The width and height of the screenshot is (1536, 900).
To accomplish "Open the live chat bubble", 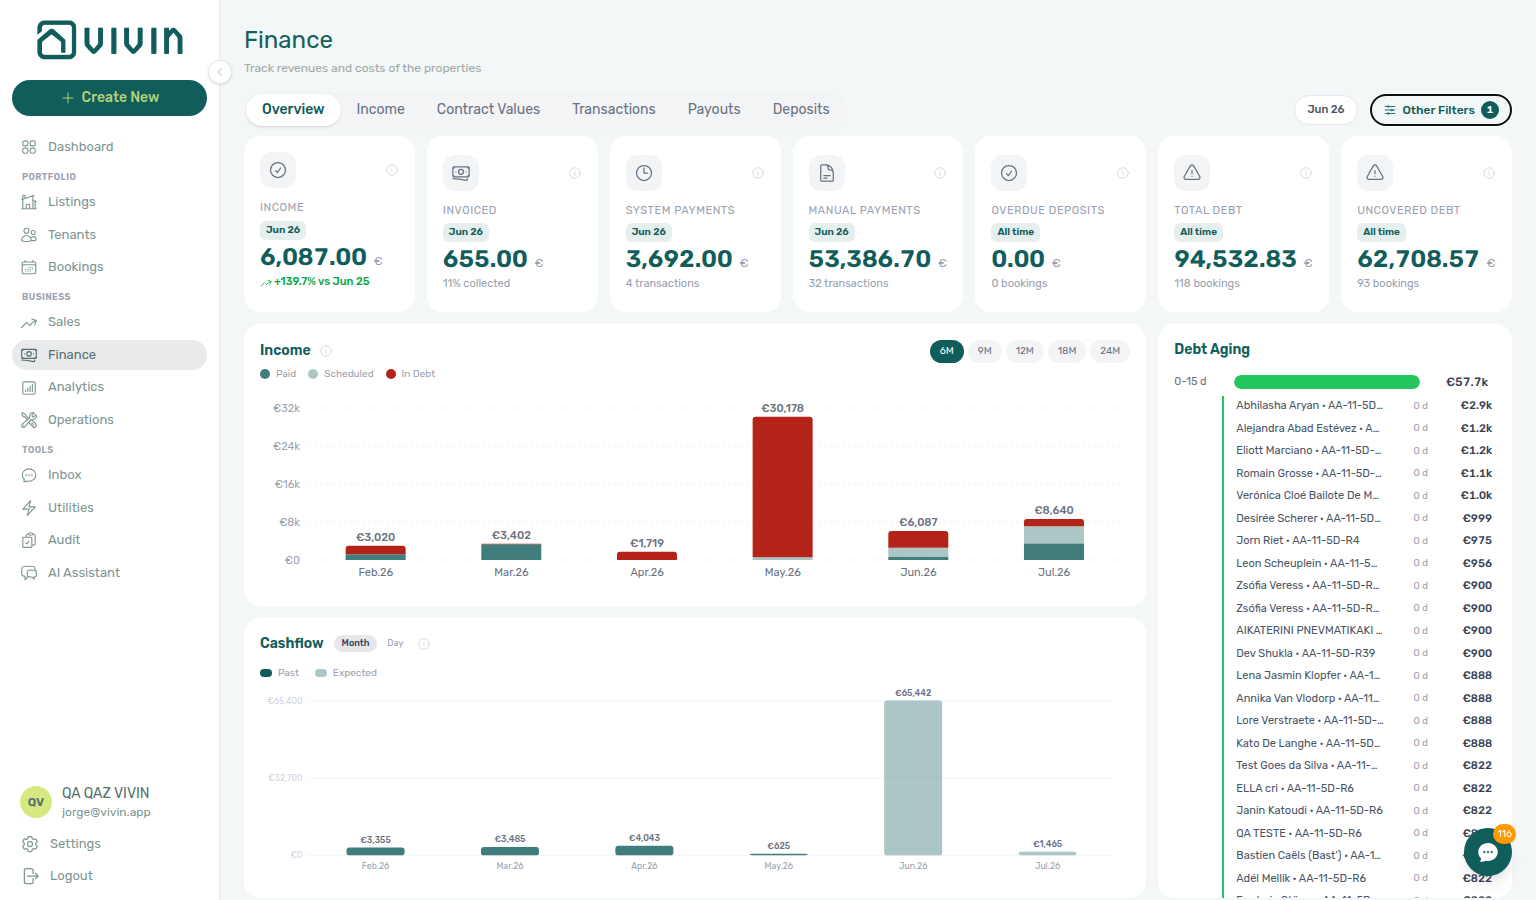I will click(x=1487, y=852).
